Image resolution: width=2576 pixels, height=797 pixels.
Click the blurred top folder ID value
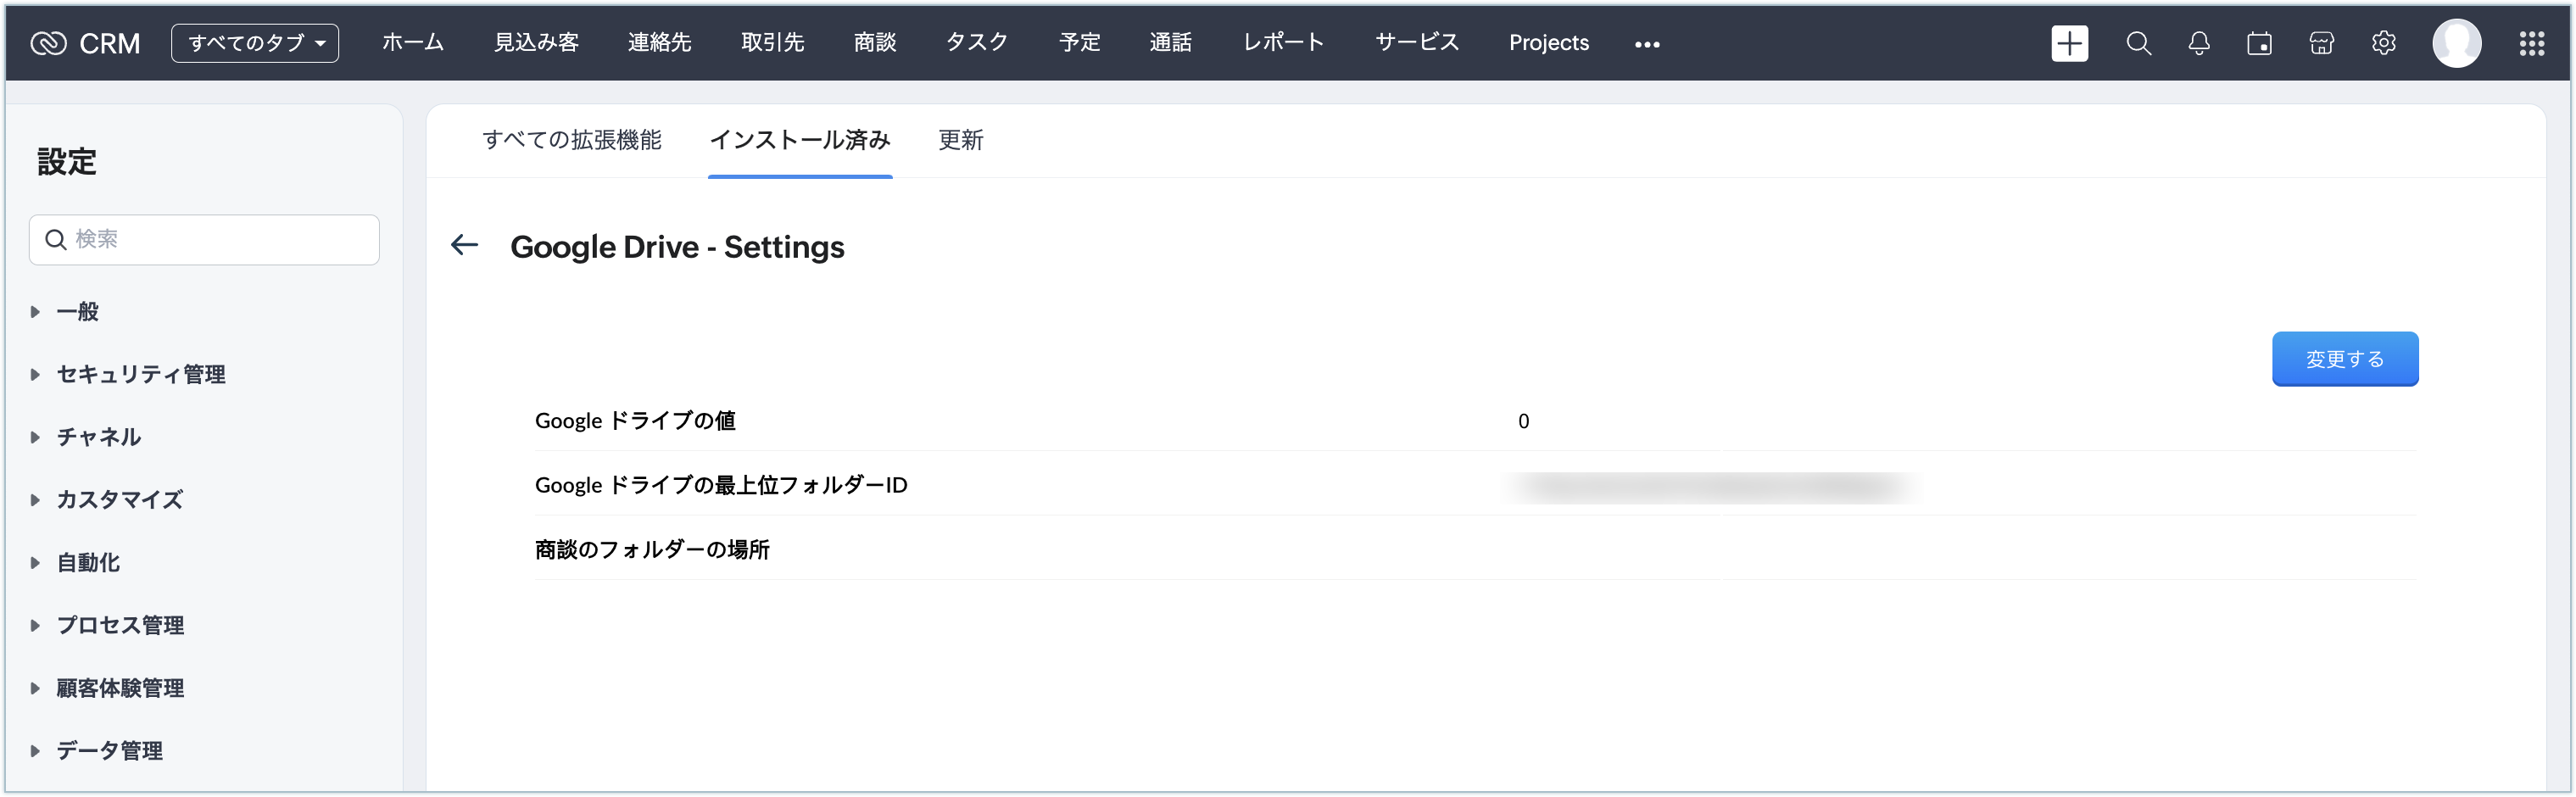(1711, 487)
